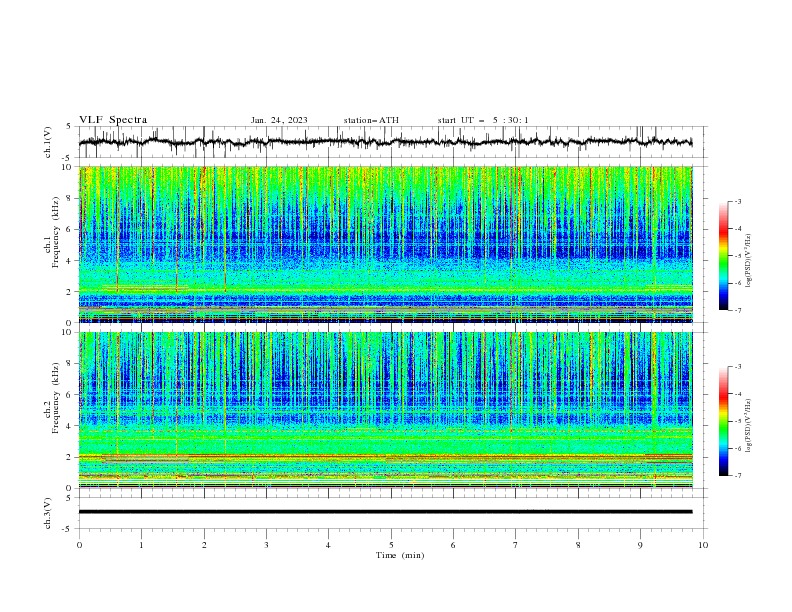Viewport: 792px width, 612px height.
Task: Click the "7" tick on the time axis
Action: 515,545
